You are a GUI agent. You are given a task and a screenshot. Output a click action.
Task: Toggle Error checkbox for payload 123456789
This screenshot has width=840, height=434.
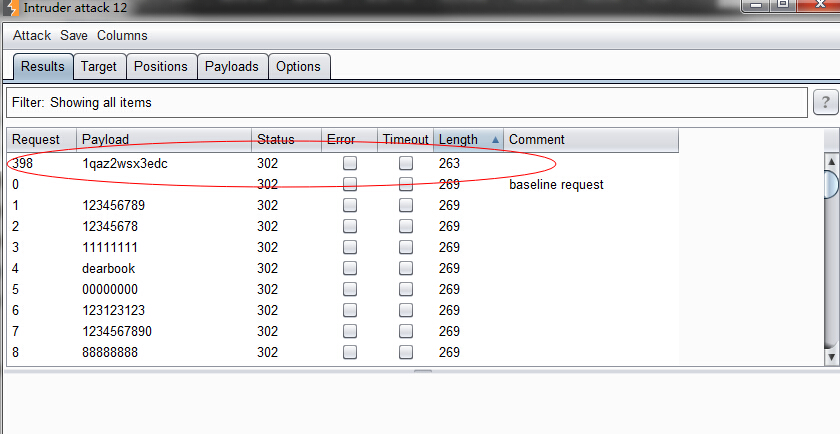[350, 205]
